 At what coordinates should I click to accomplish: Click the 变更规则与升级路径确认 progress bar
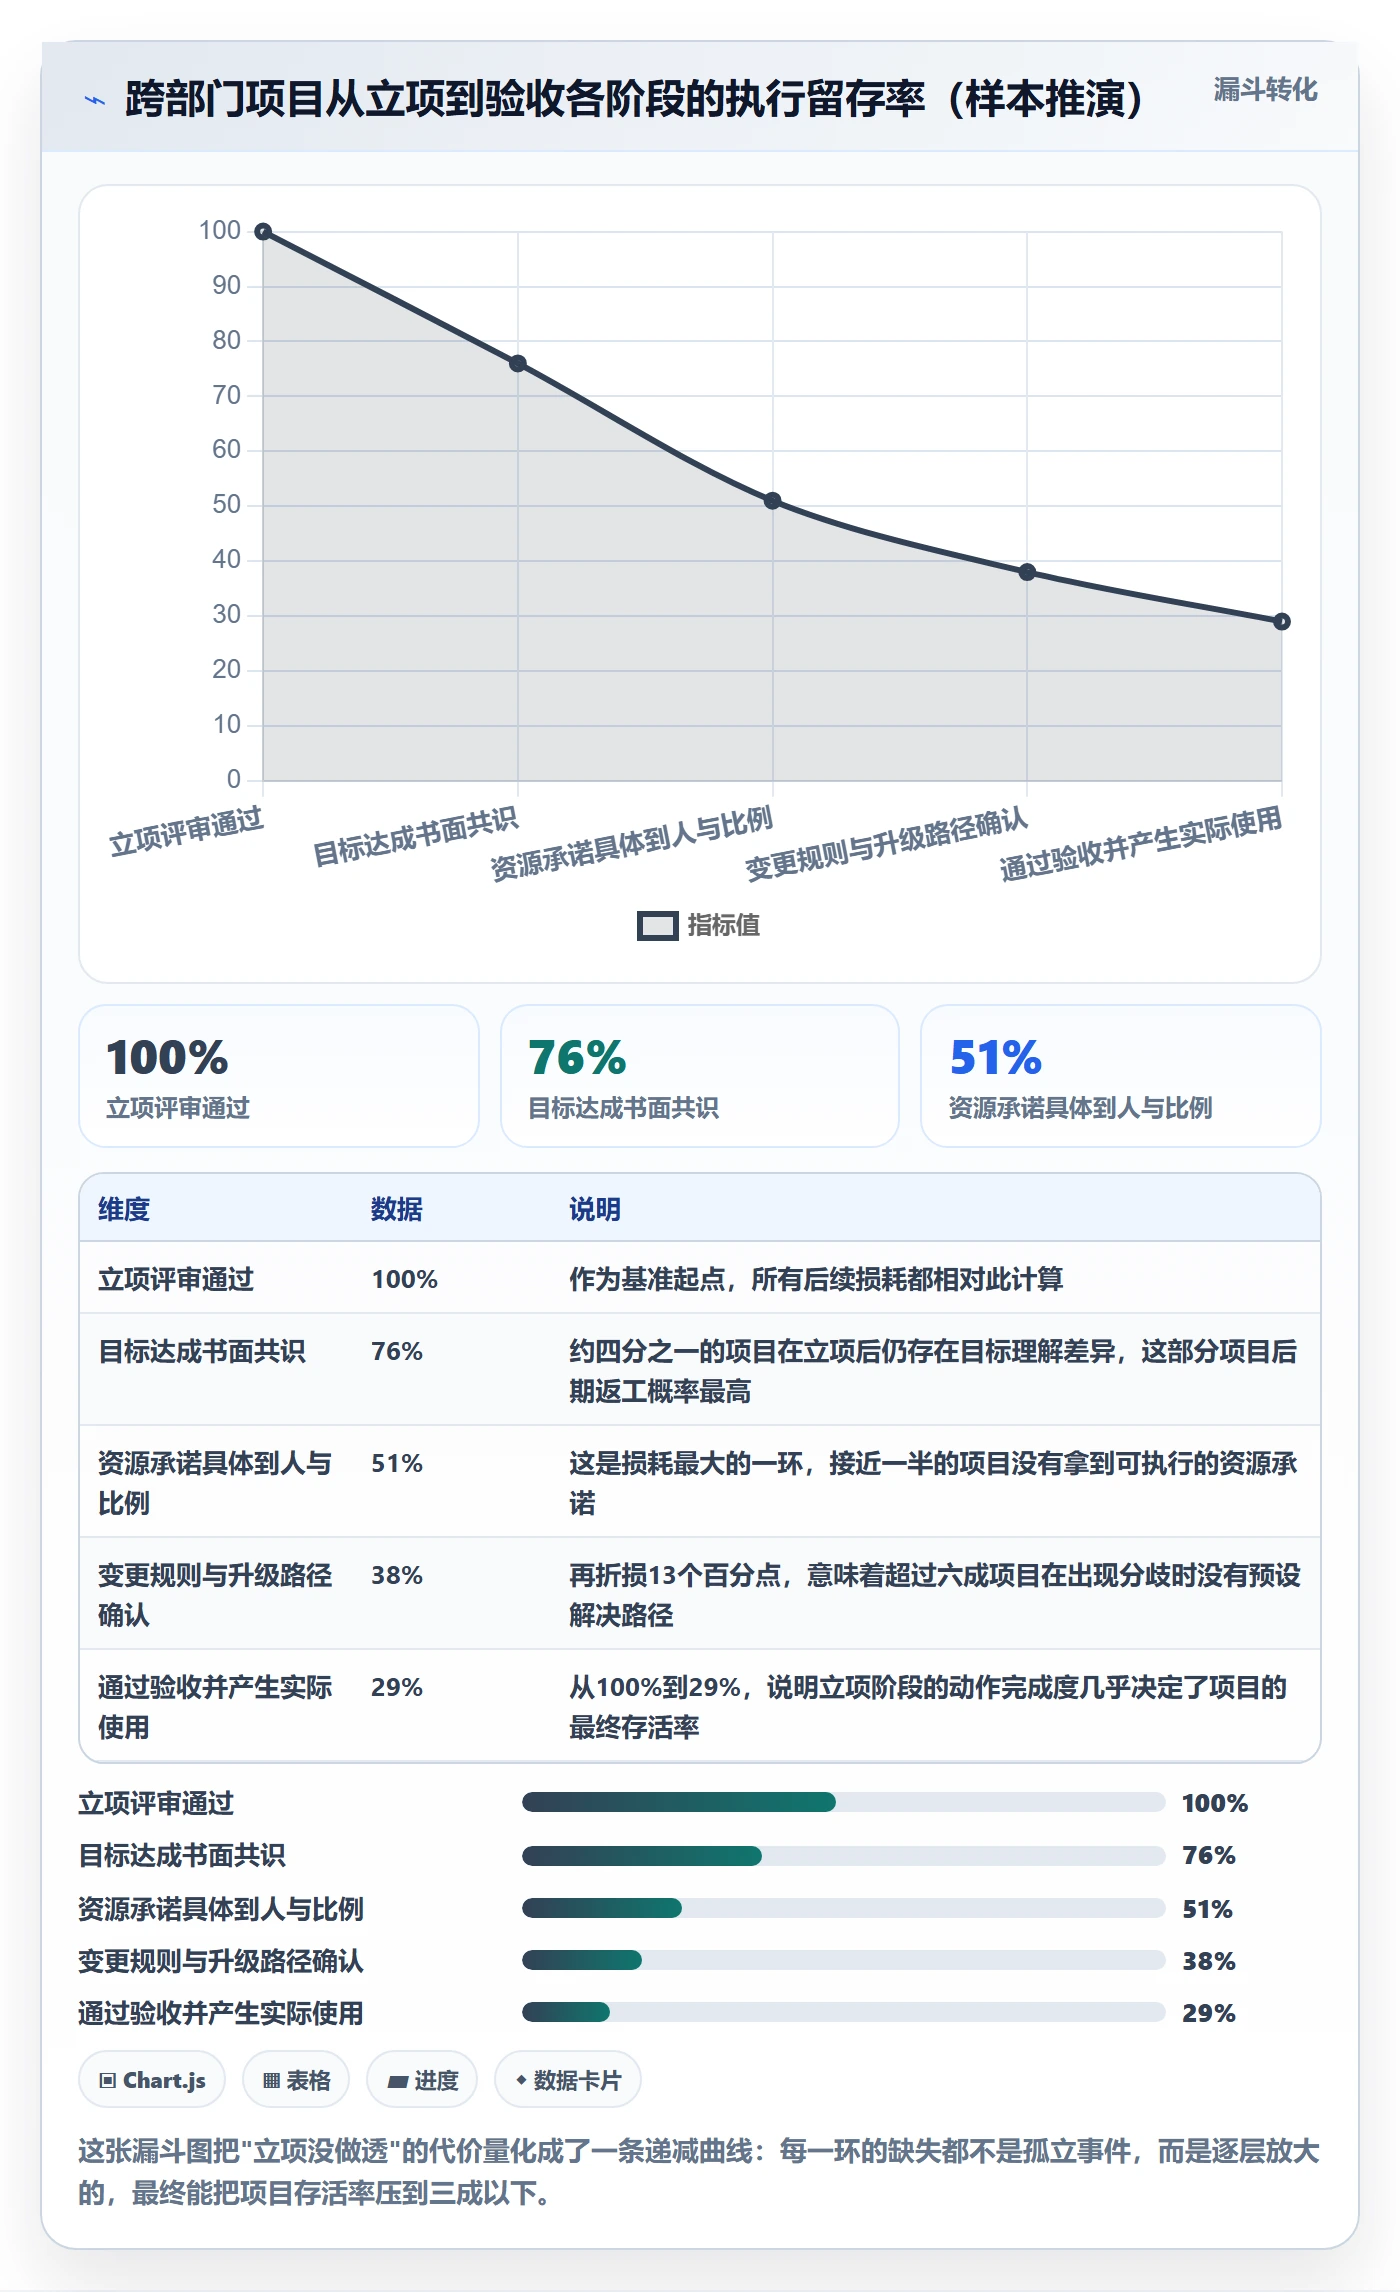843,1960
